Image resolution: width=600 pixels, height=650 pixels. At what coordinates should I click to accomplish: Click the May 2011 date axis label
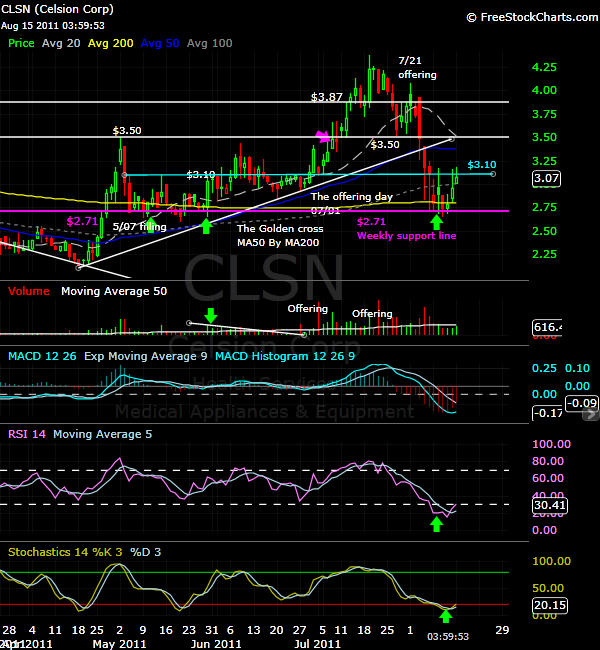pos(119,644)
